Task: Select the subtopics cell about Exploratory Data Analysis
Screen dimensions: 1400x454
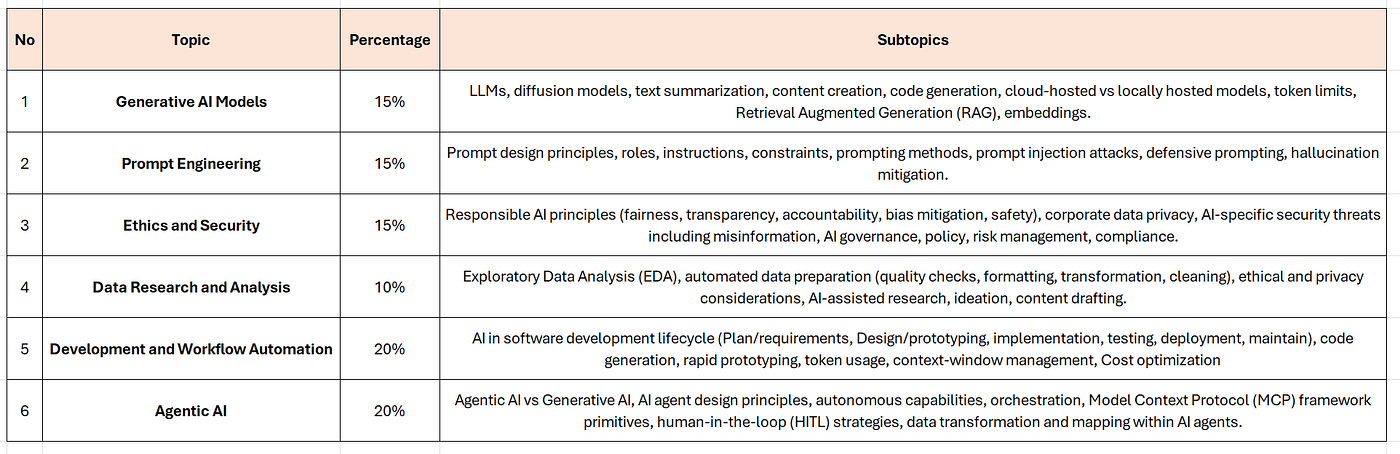Action: pyautogui.click(x=913, y=287)
